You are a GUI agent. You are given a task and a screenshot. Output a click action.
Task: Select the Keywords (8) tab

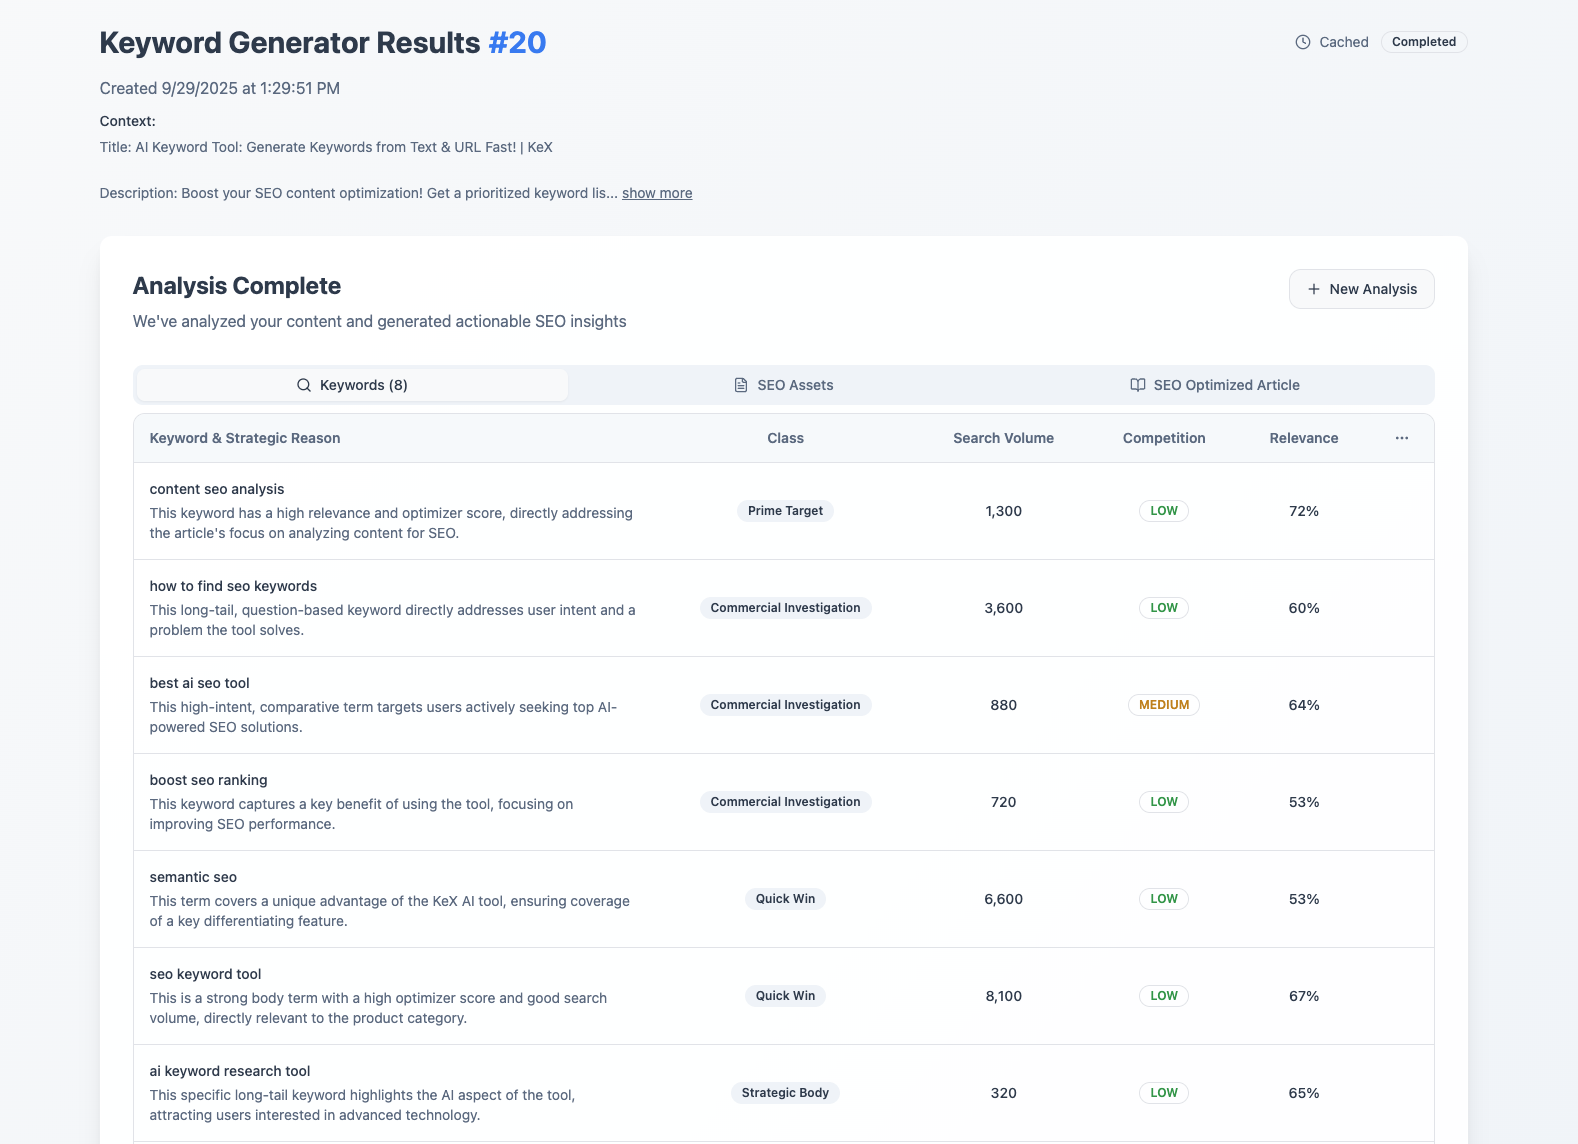[352, 384]
